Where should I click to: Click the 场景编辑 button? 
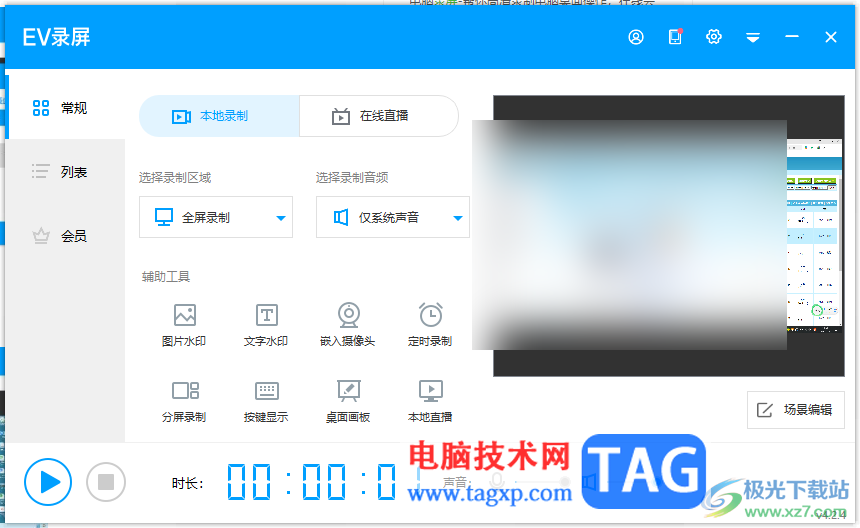pos(795,410)
